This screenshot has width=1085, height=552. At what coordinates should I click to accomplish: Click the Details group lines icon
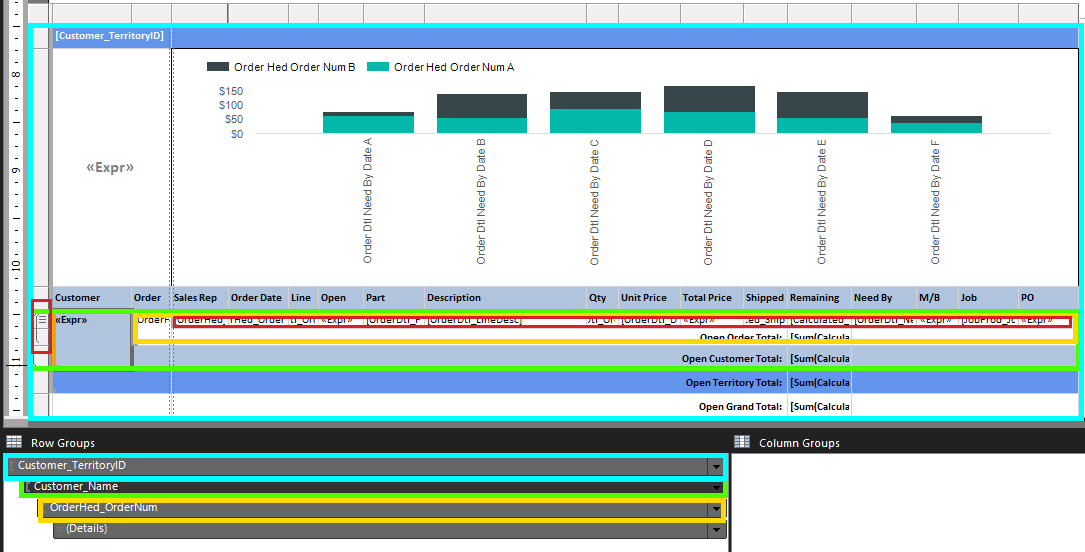[x=60, y=529]
